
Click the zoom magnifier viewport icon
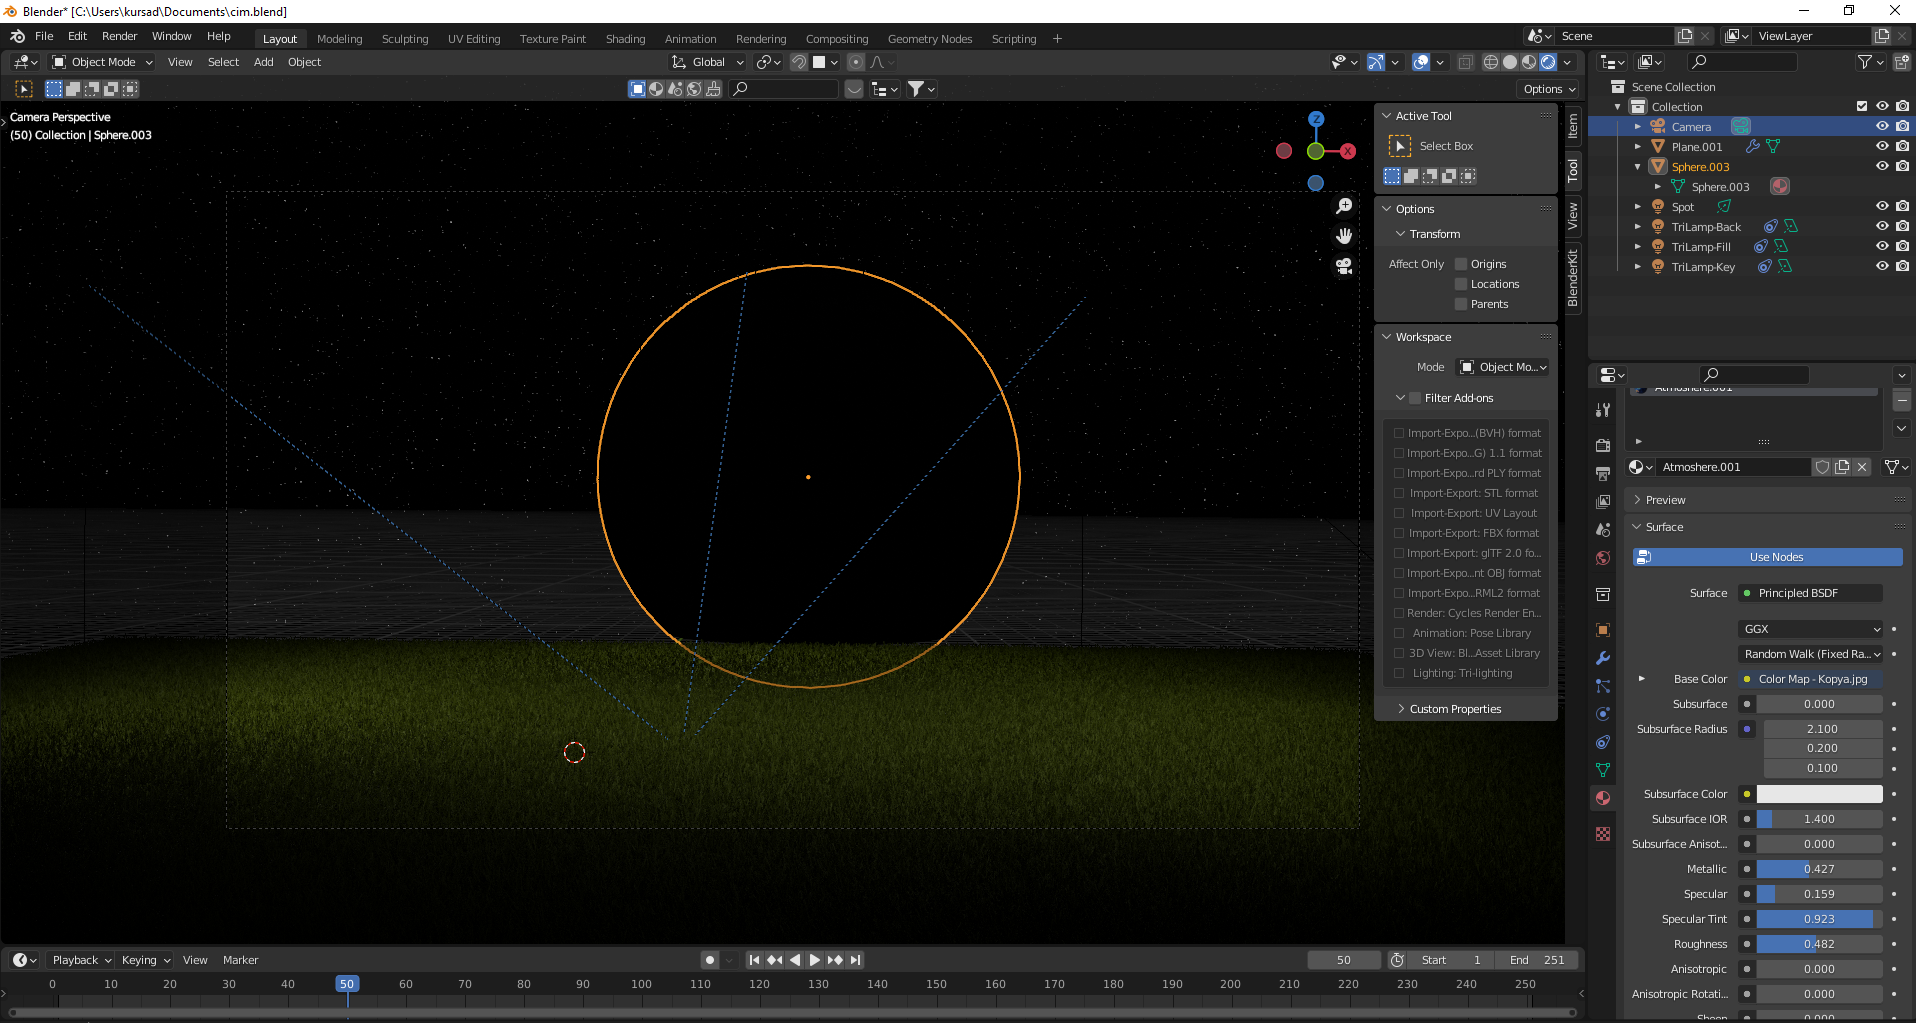[1344, 206]
